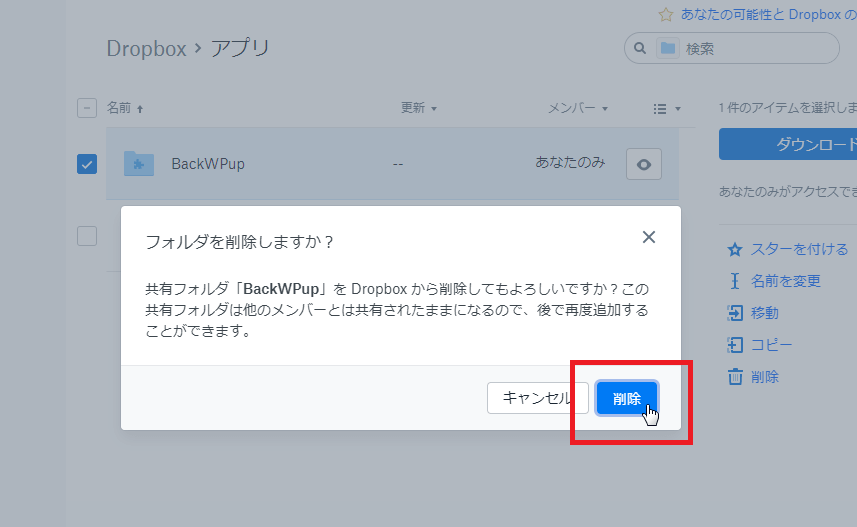Click the star icon next to スターを付ける
Screen dimensions: 857x527
pos(735,249)
